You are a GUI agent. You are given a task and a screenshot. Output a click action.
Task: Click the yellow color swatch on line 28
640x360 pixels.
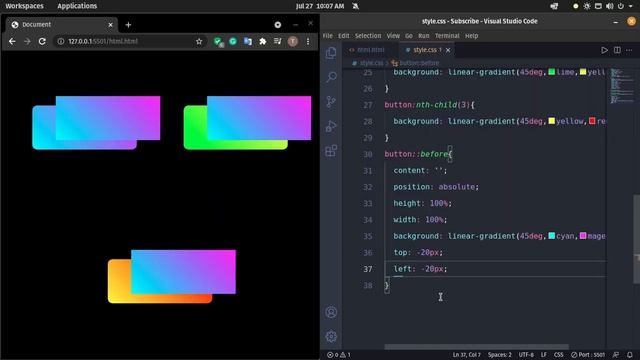551,121
